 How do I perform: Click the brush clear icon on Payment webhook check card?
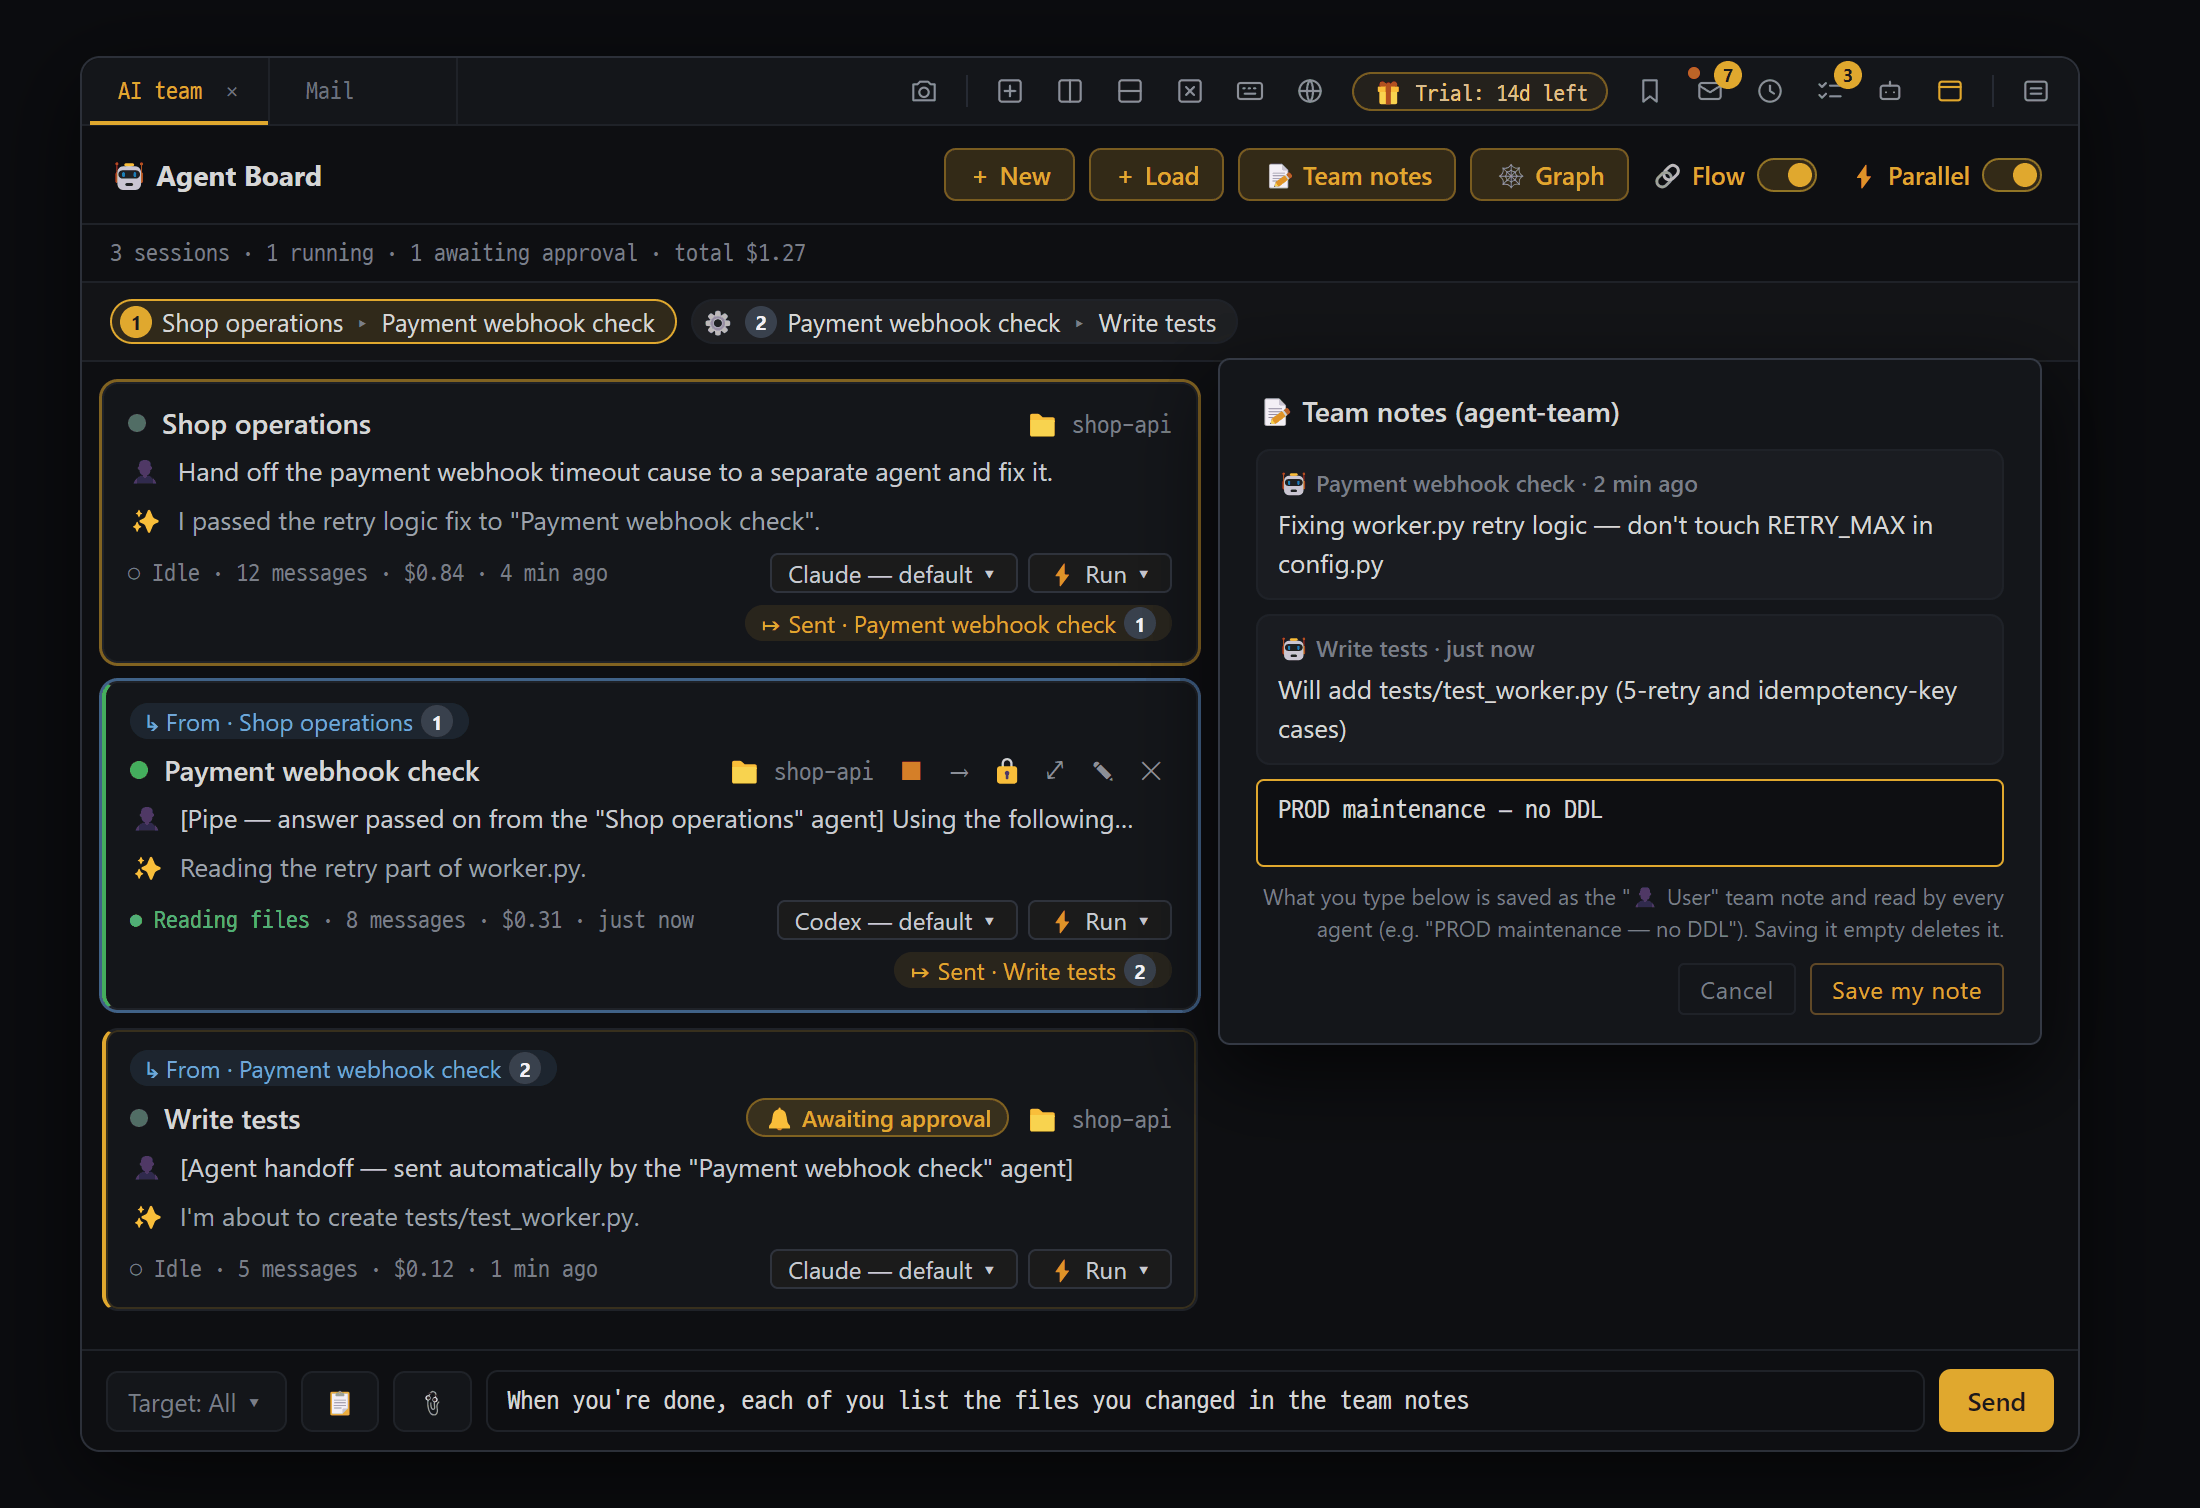pos(1103,771)
